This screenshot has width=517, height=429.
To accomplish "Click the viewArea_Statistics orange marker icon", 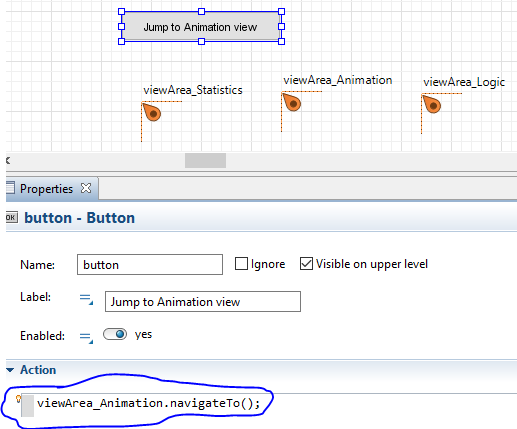I will coord(152,112).
